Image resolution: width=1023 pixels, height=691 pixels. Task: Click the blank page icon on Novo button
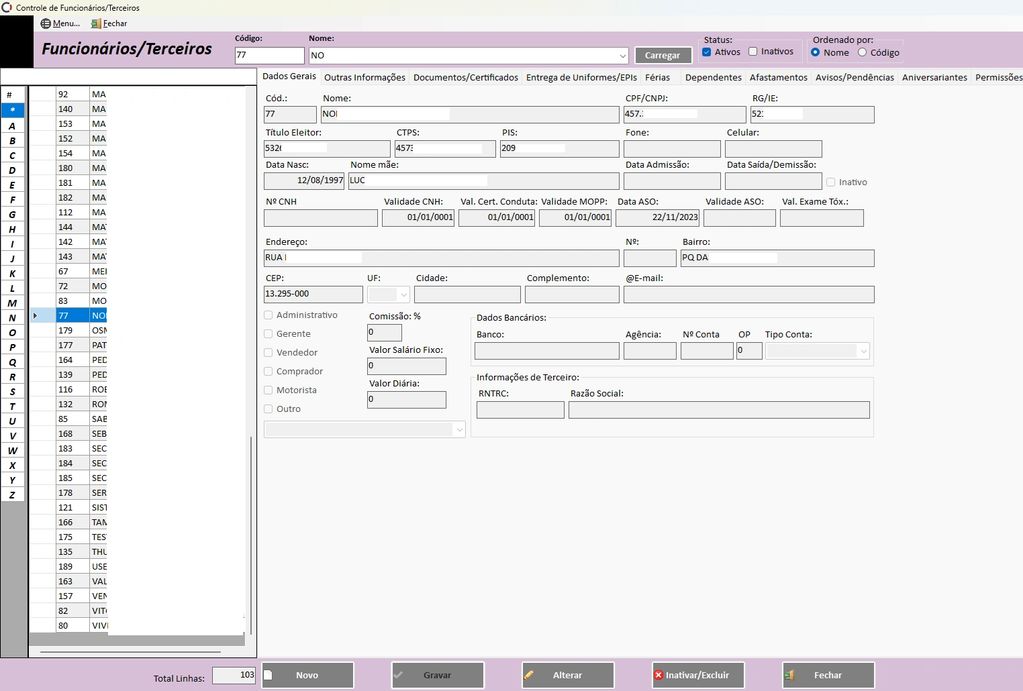tap(268, 675)
